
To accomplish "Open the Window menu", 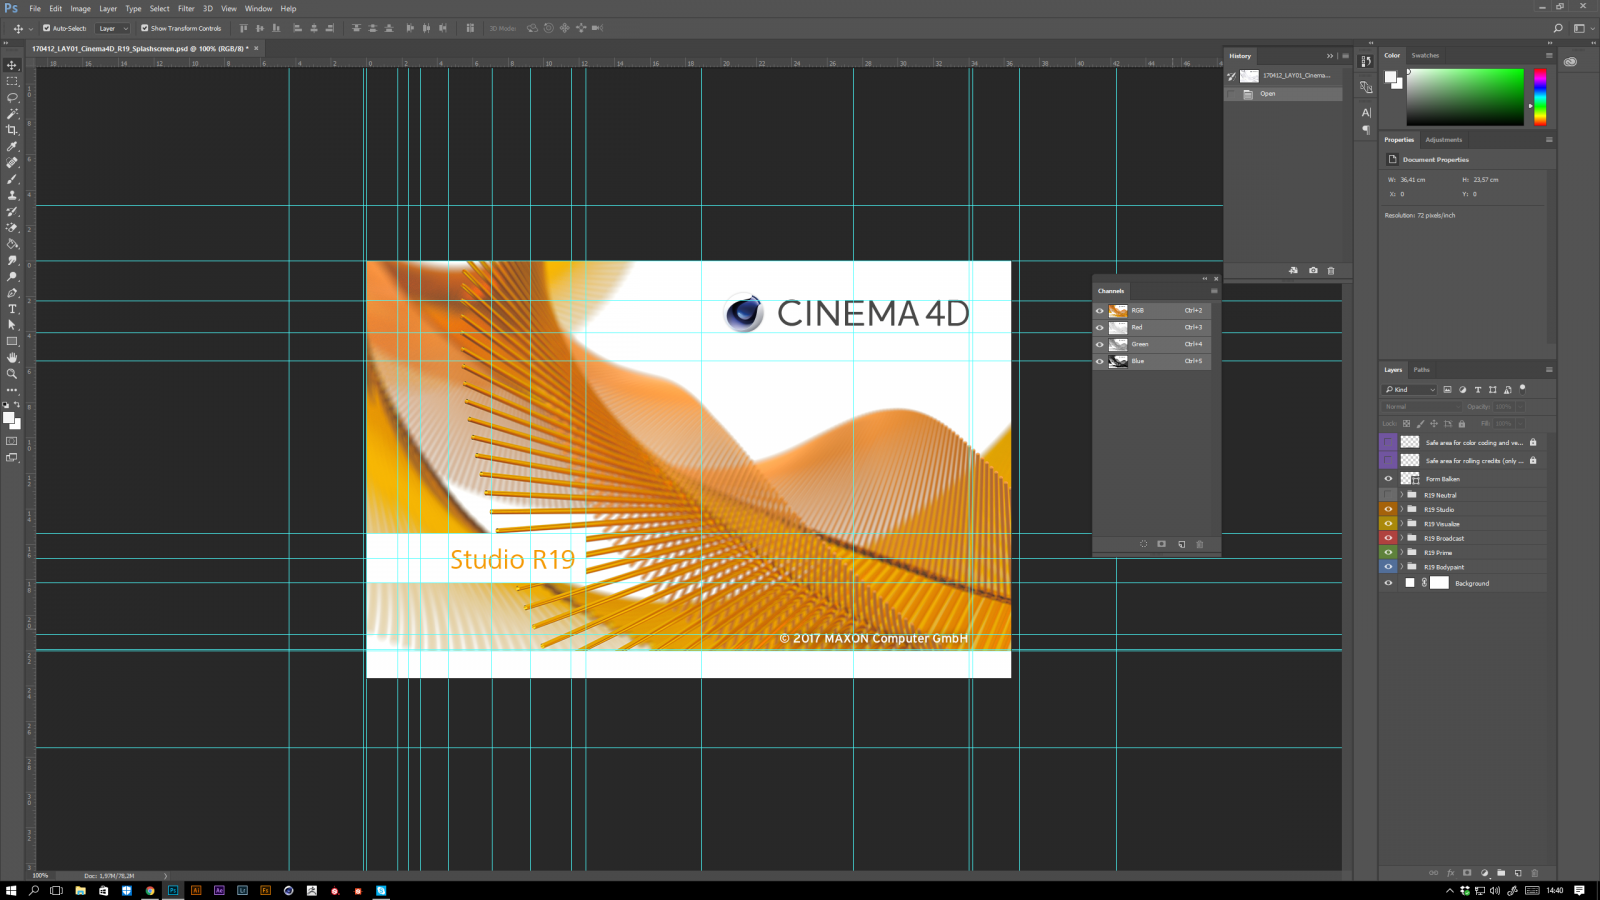I will (x=258, y=8).
